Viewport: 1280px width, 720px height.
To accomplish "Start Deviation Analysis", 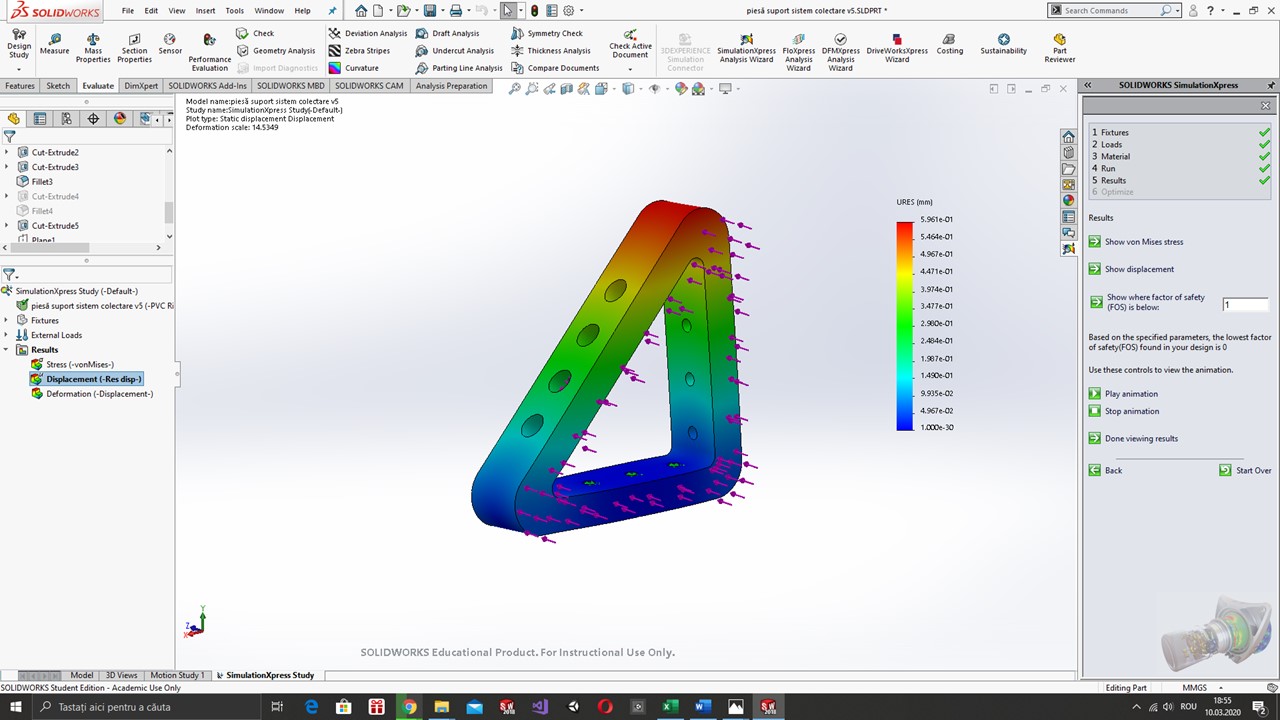I will point(368,33).
